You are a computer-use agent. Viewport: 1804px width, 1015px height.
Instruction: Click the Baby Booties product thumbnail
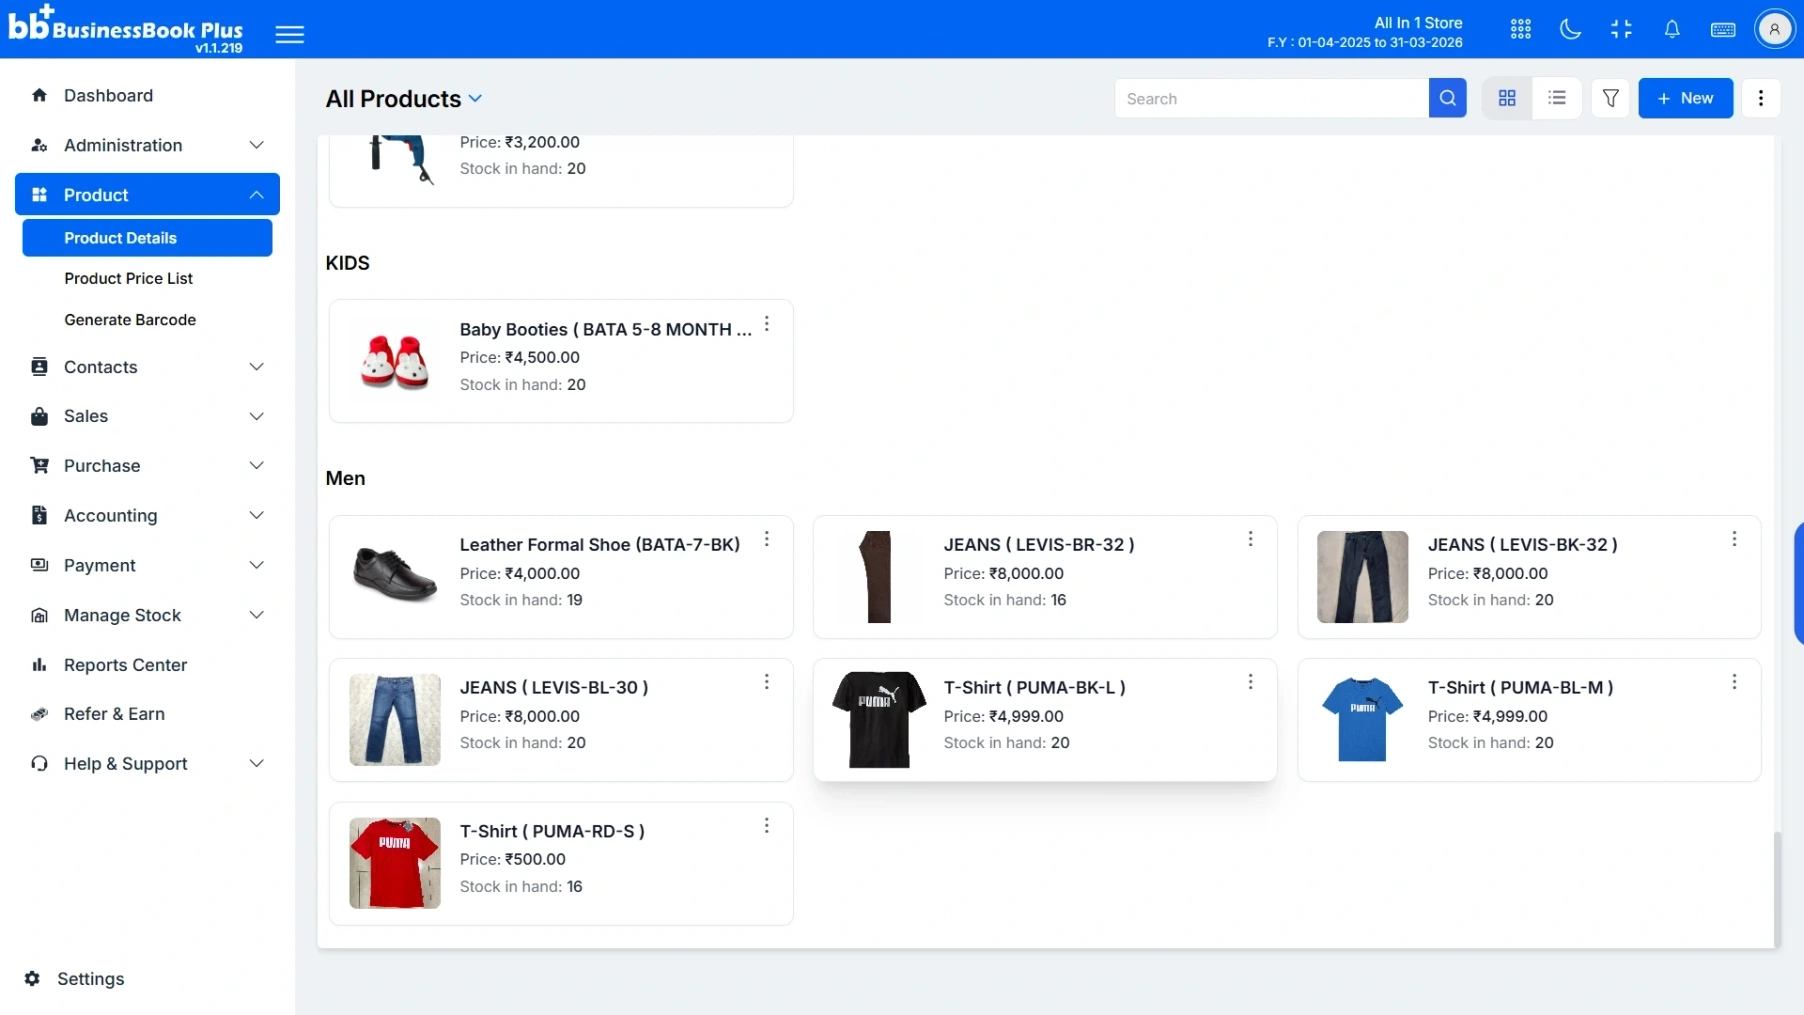pyautogui.click(x=394, y=360)
